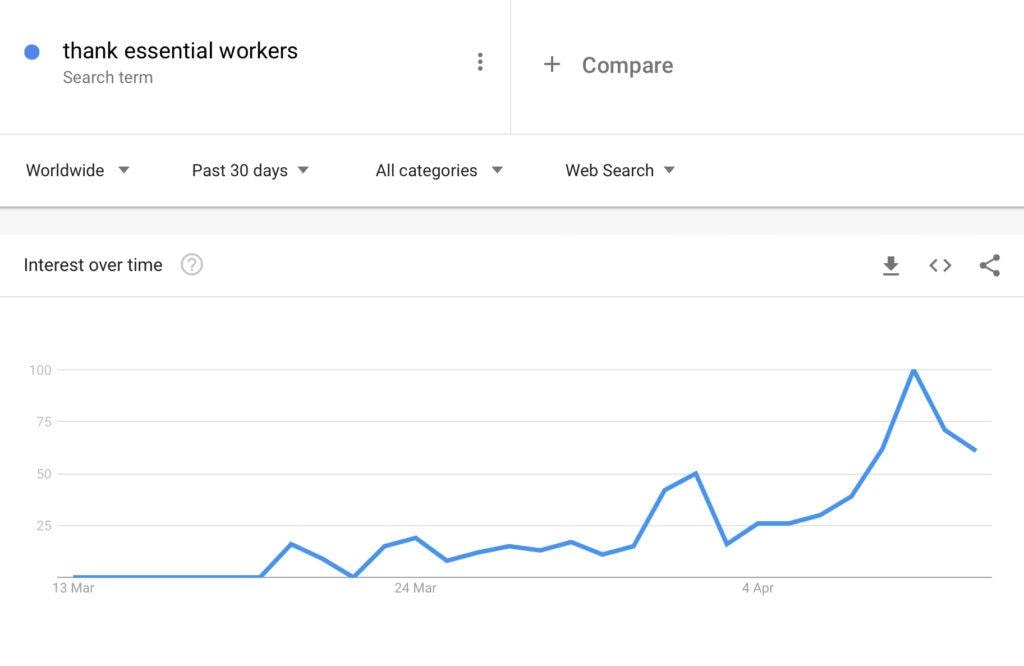Click the chart's final data point
Screen dimensions: 1024x666
click(975, 450)
